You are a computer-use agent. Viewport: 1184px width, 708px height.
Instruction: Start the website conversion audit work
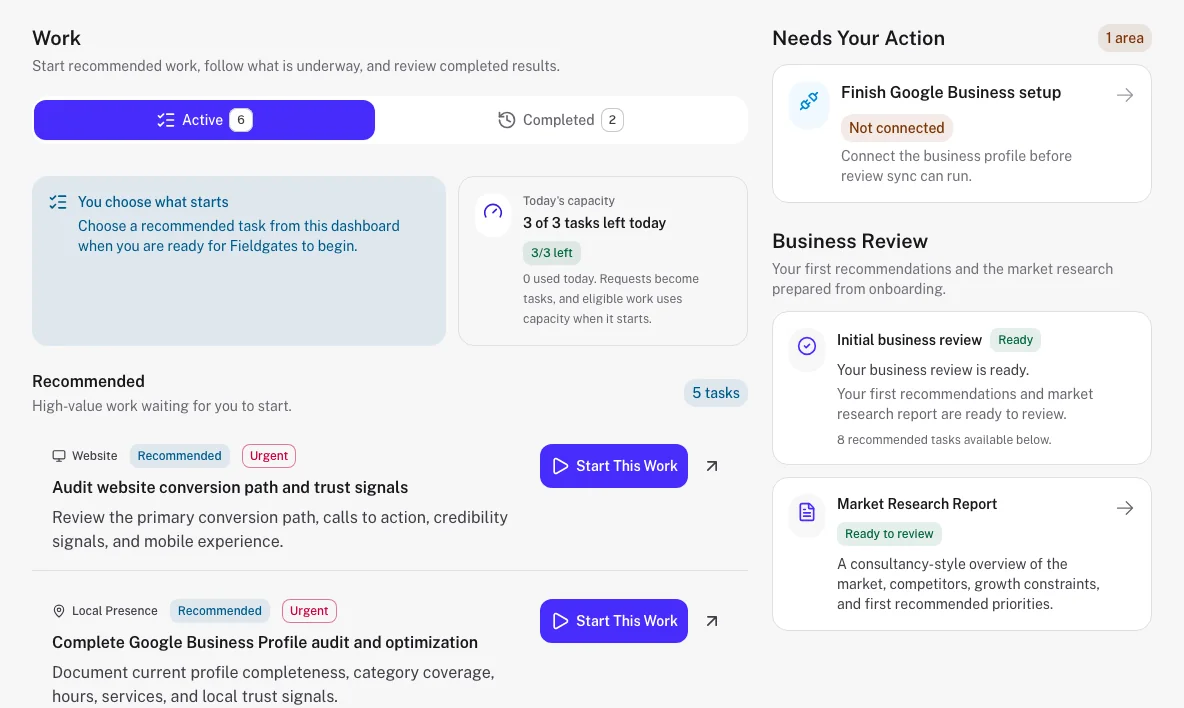(614, 466)
